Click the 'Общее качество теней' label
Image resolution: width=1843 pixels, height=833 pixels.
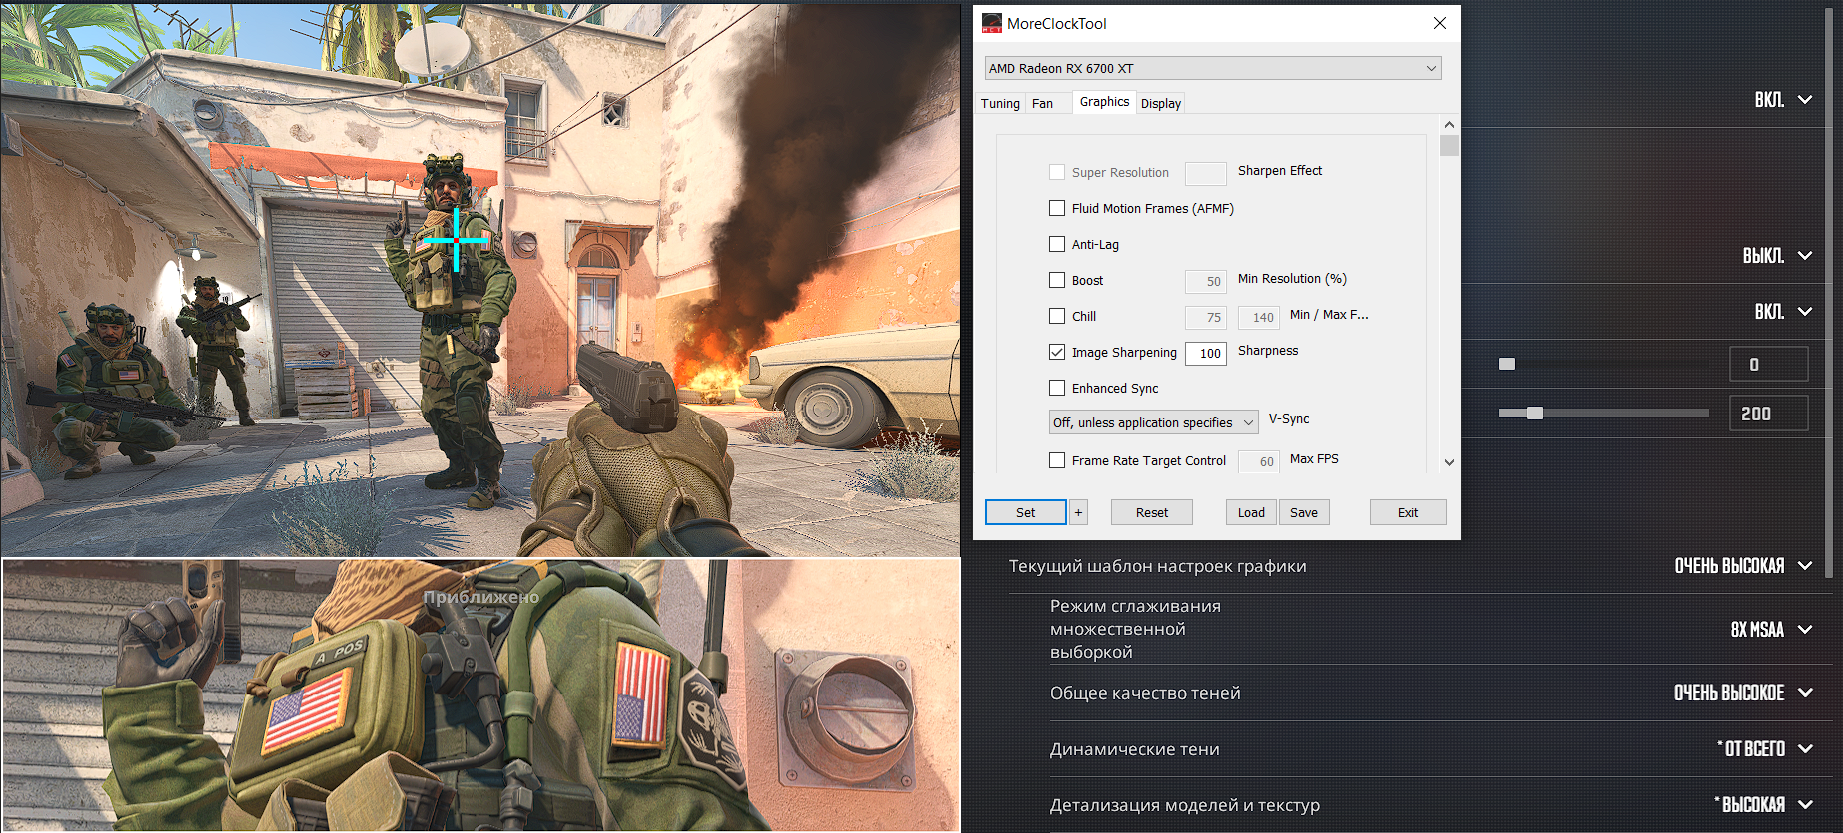[x=1145, y=693]
